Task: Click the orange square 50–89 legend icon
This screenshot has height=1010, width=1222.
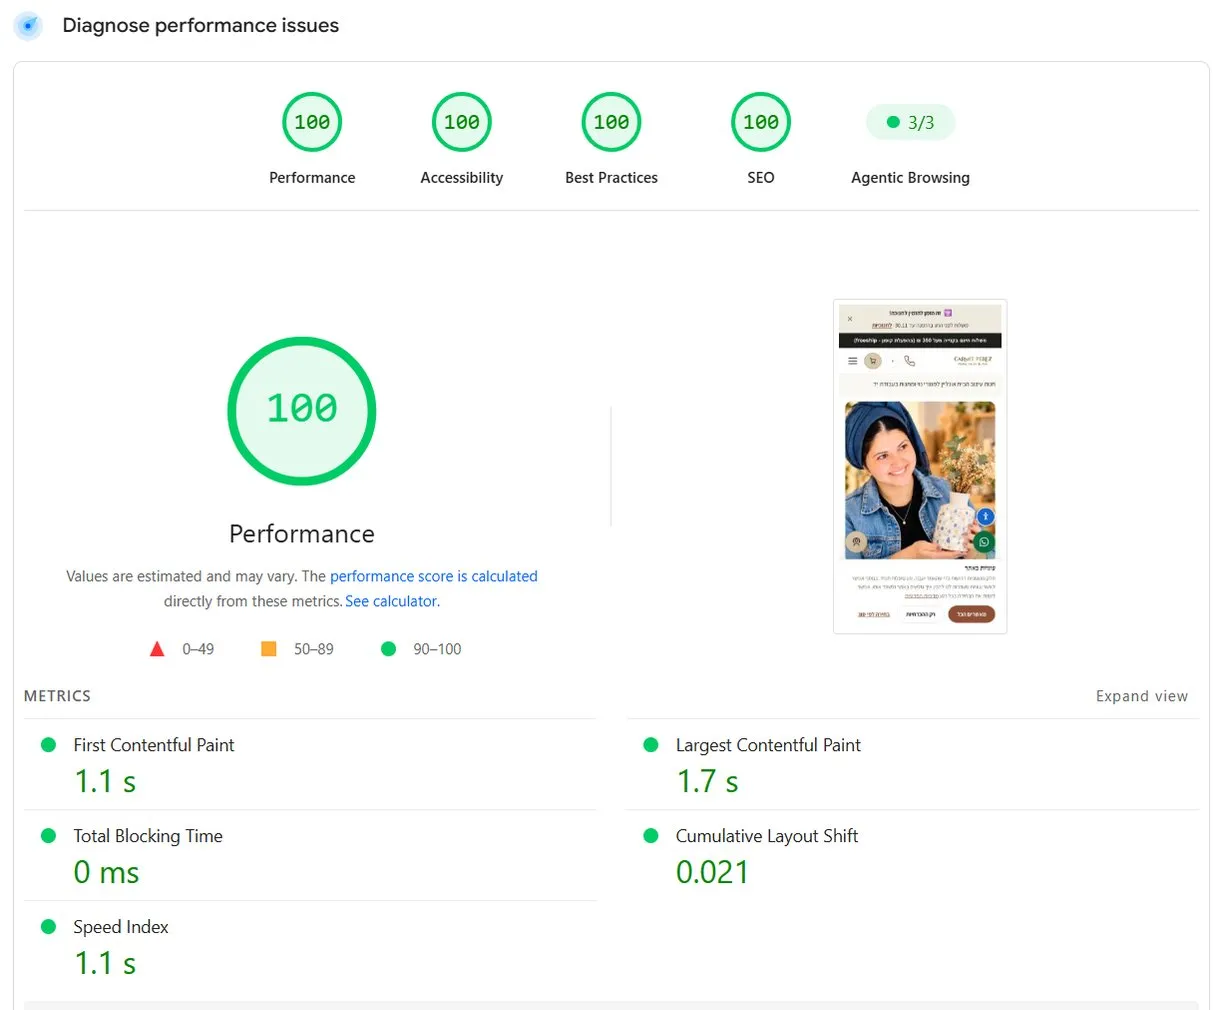Action: pyautogui.click(x=268, y=649)
